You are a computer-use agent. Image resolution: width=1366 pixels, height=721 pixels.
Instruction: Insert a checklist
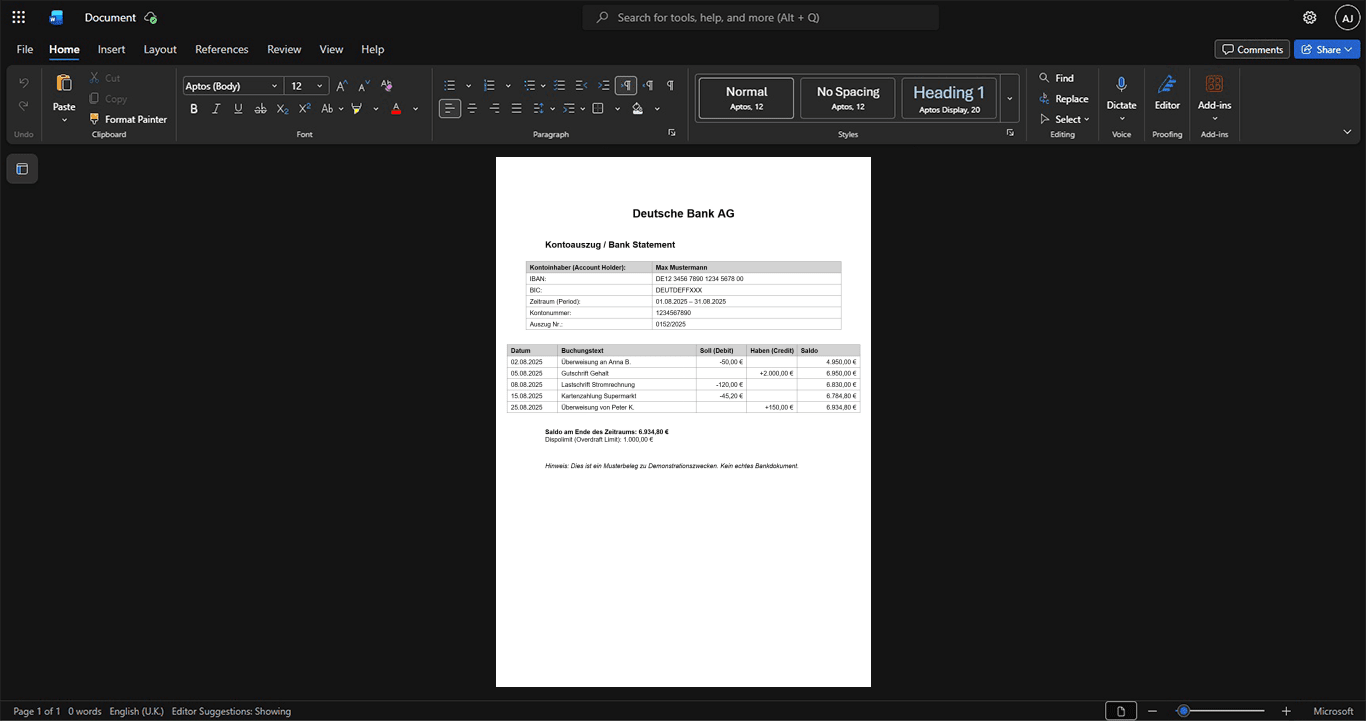tap(560, 86)
